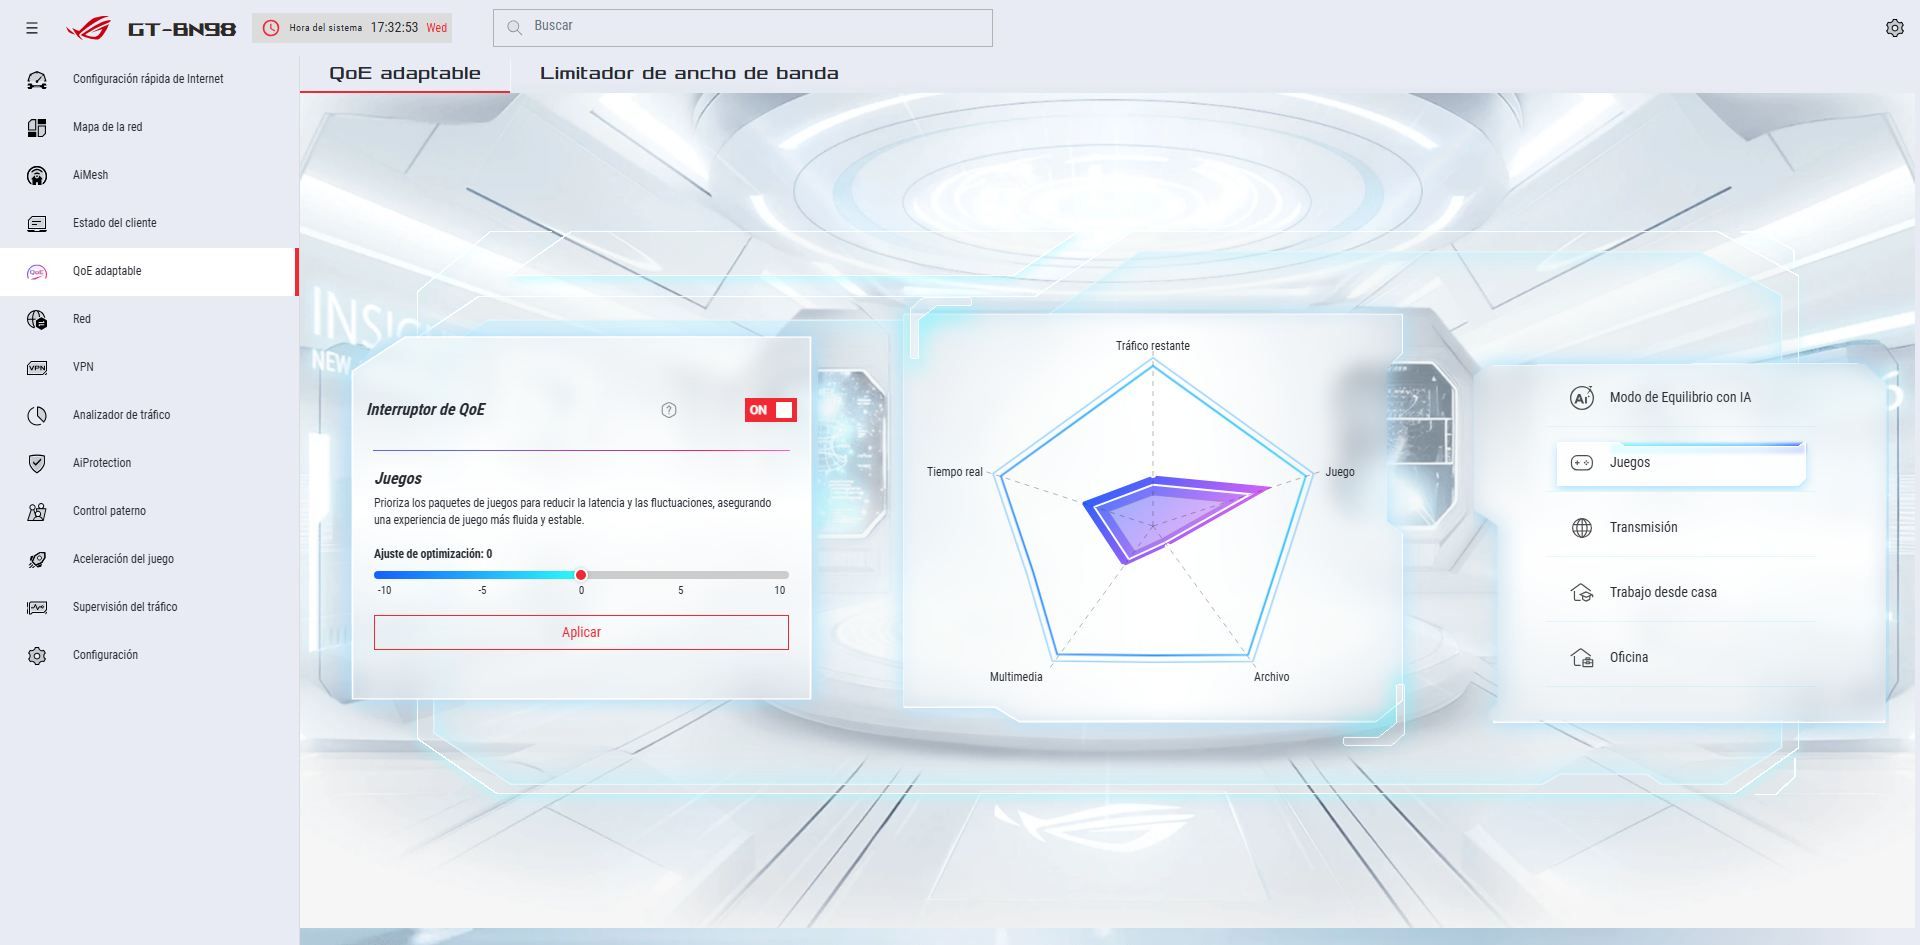Click the Estado del cliente icon
This screenshot has height=945, width=1920.
point(37,223)
